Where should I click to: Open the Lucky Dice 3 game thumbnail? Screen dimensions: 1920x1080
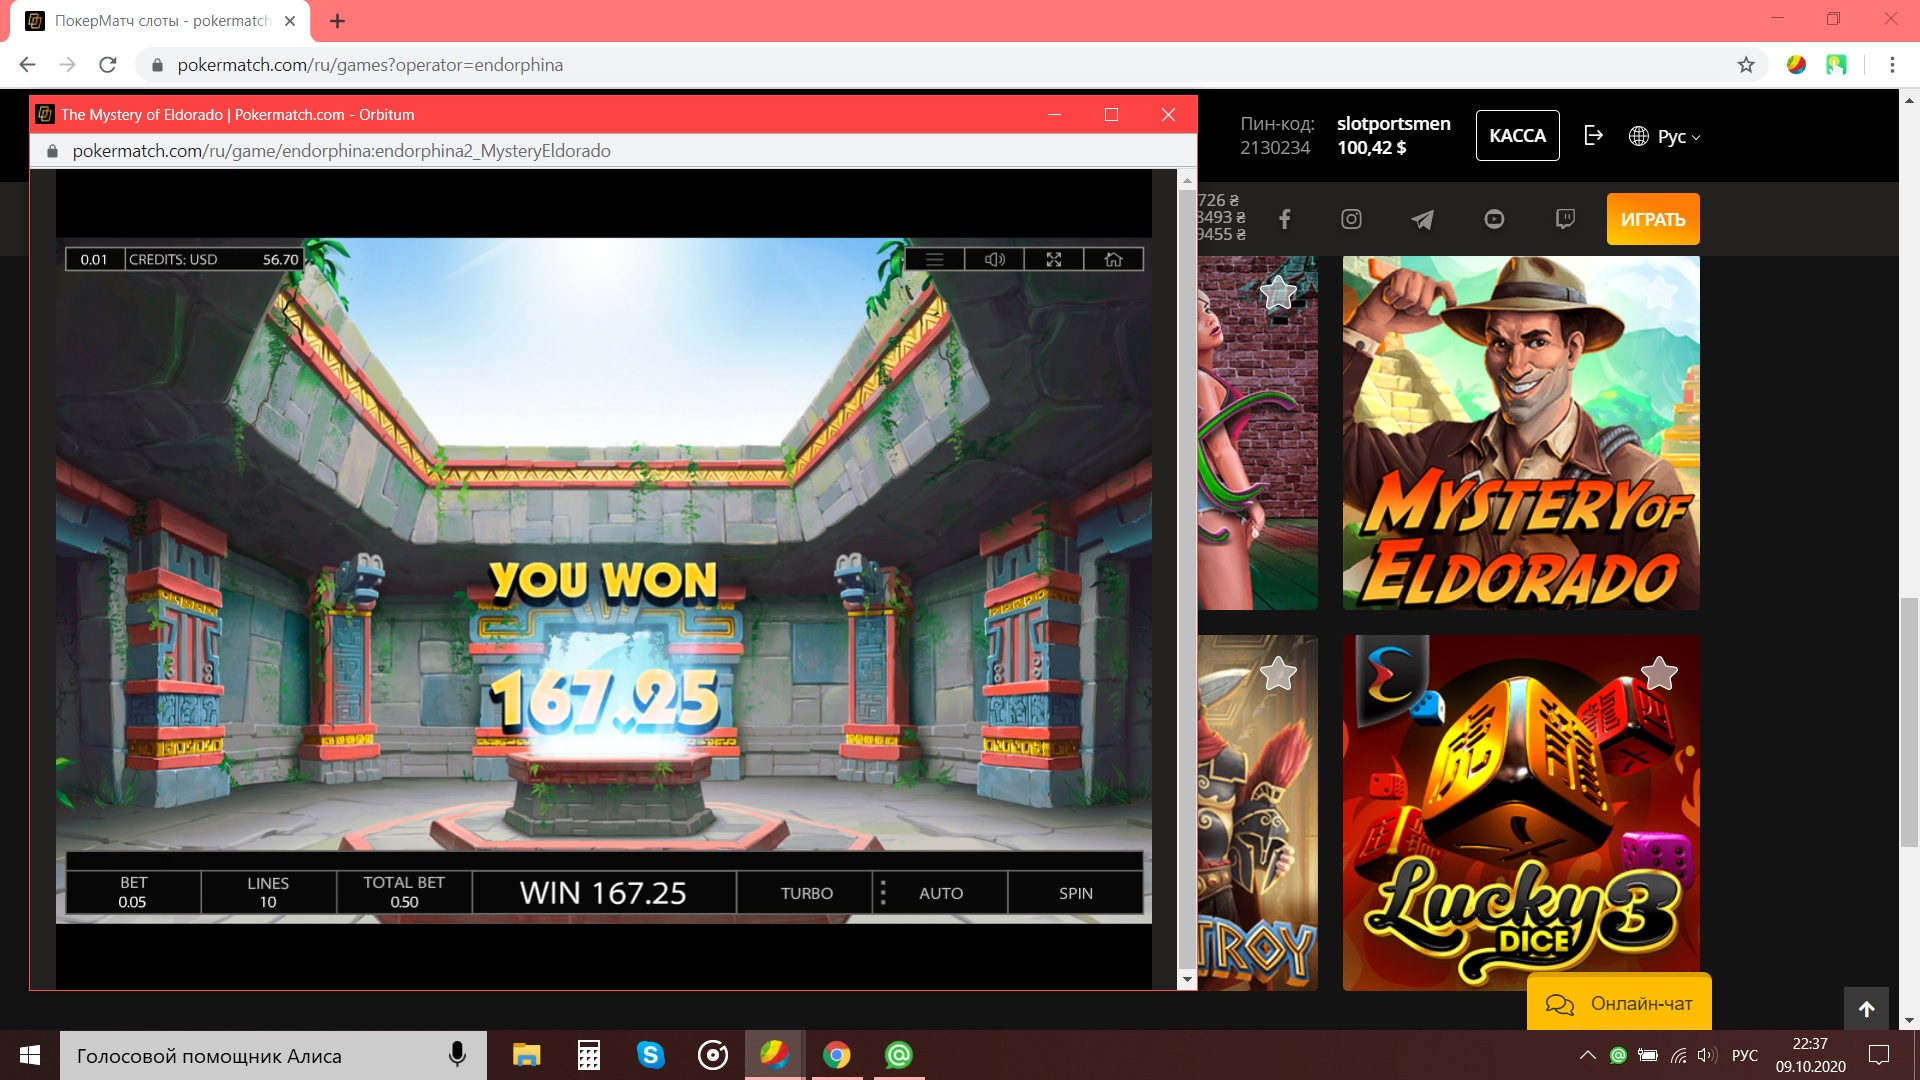[1521, 813]
